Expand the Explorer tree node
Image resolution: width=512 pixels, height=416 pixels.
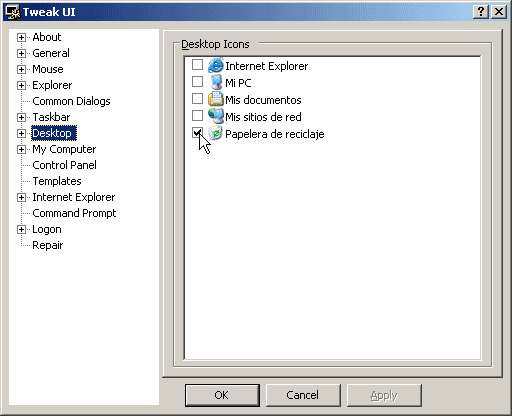(21, 85)
